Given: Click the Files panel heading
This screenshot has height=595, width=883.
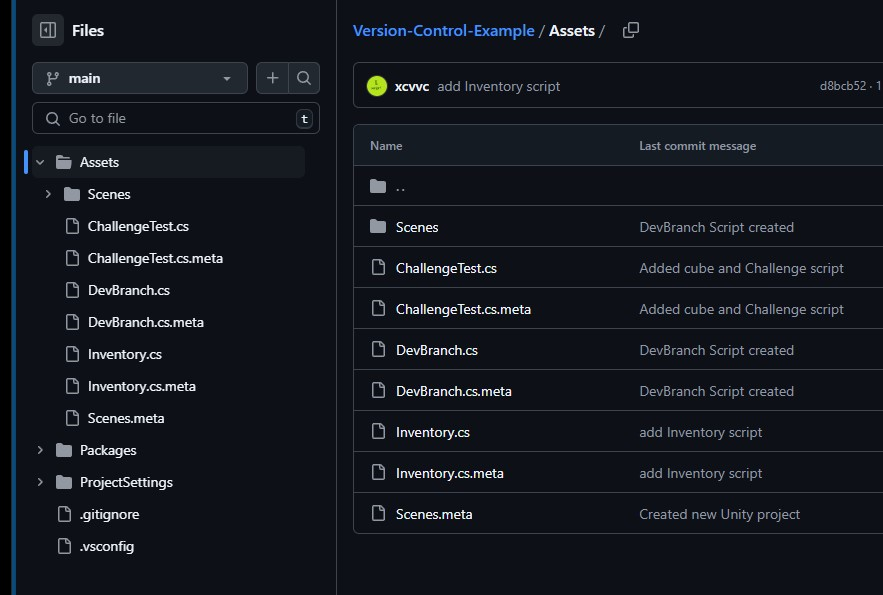Looking at the screenshot, I should [x=88, y=30].
